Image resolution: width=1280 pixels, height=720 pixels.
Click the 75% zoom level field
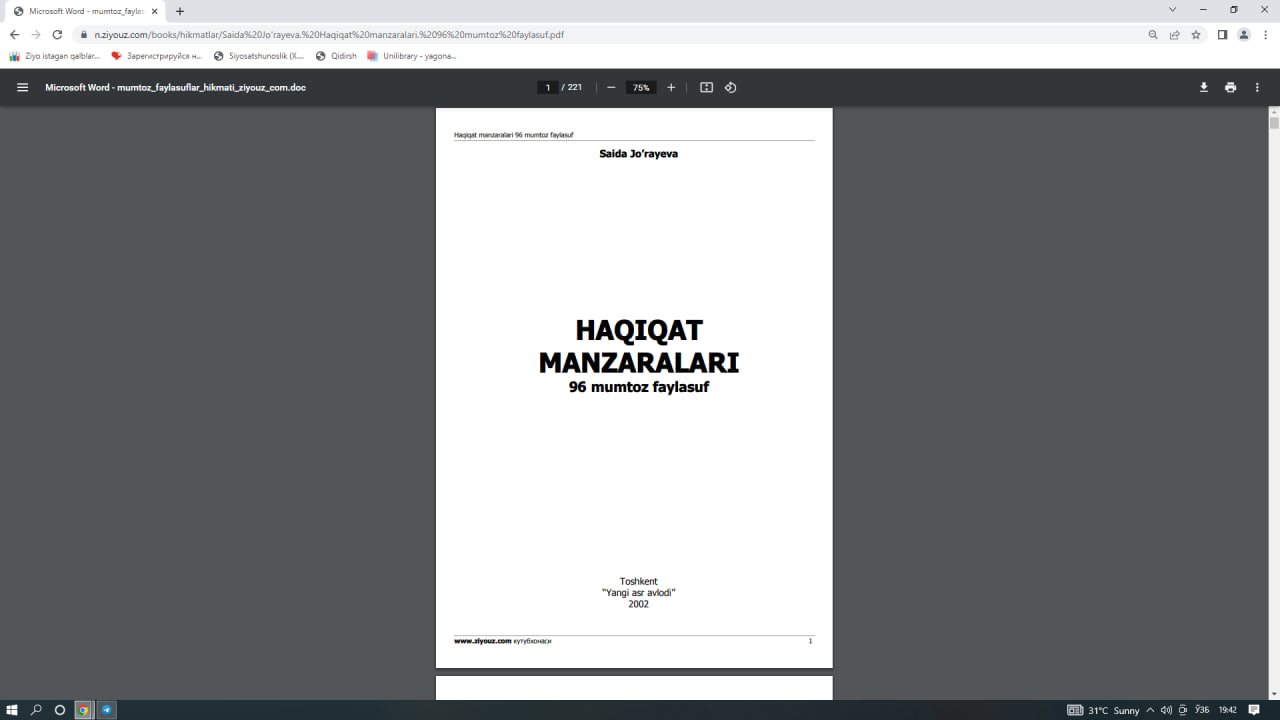point(641,88)
